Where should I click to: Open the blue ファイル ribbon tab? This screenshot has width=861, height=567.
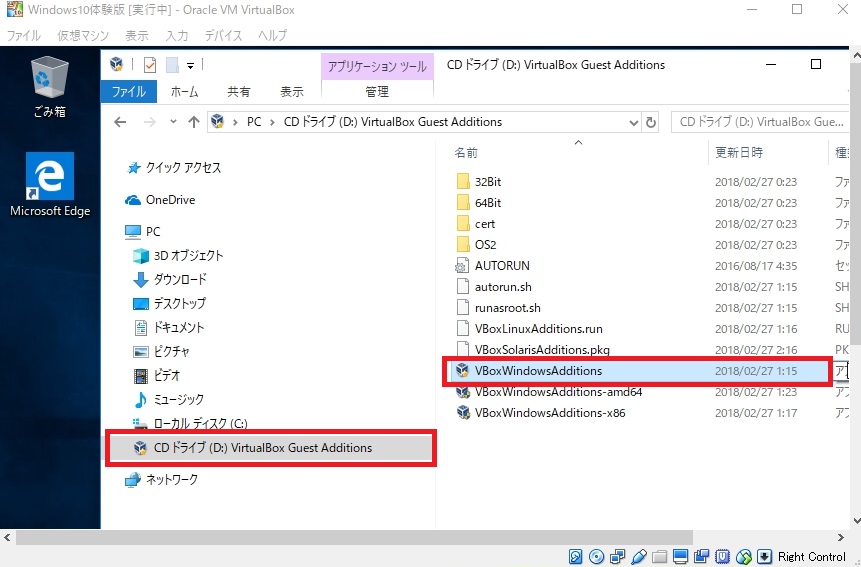[128, 91]
